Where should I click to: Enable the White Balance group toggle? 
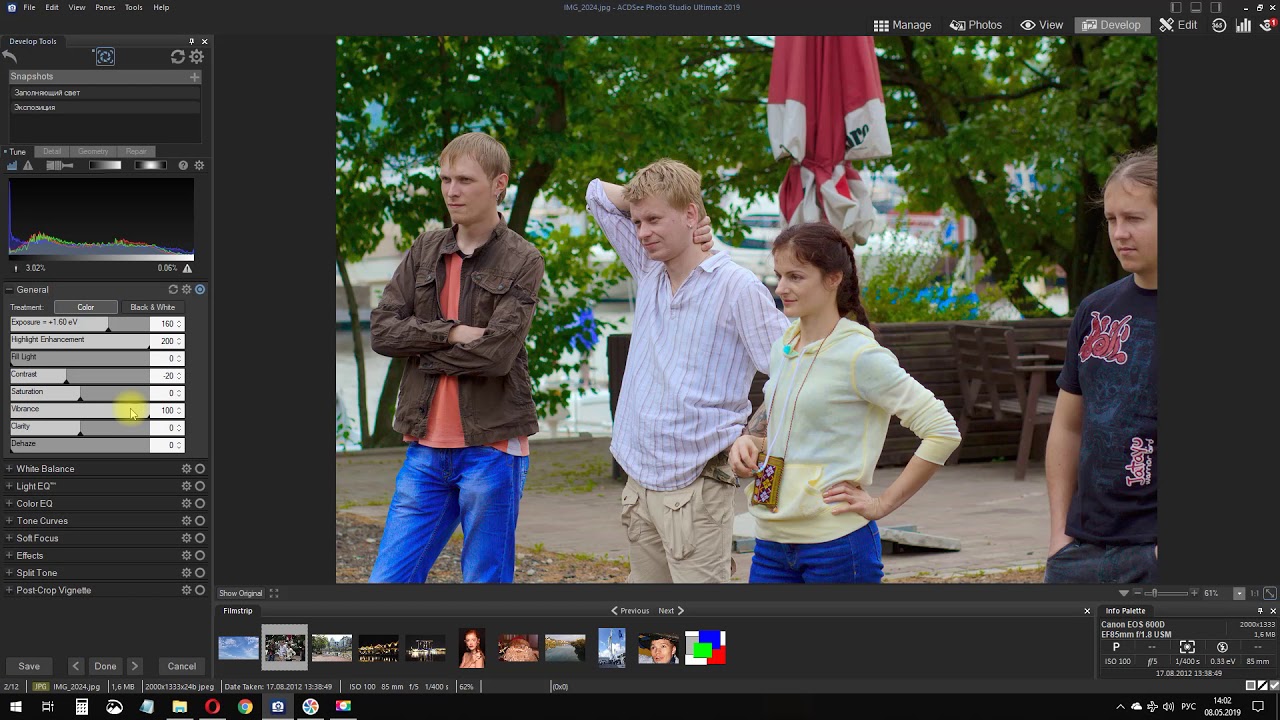click(x=200, y=469)
